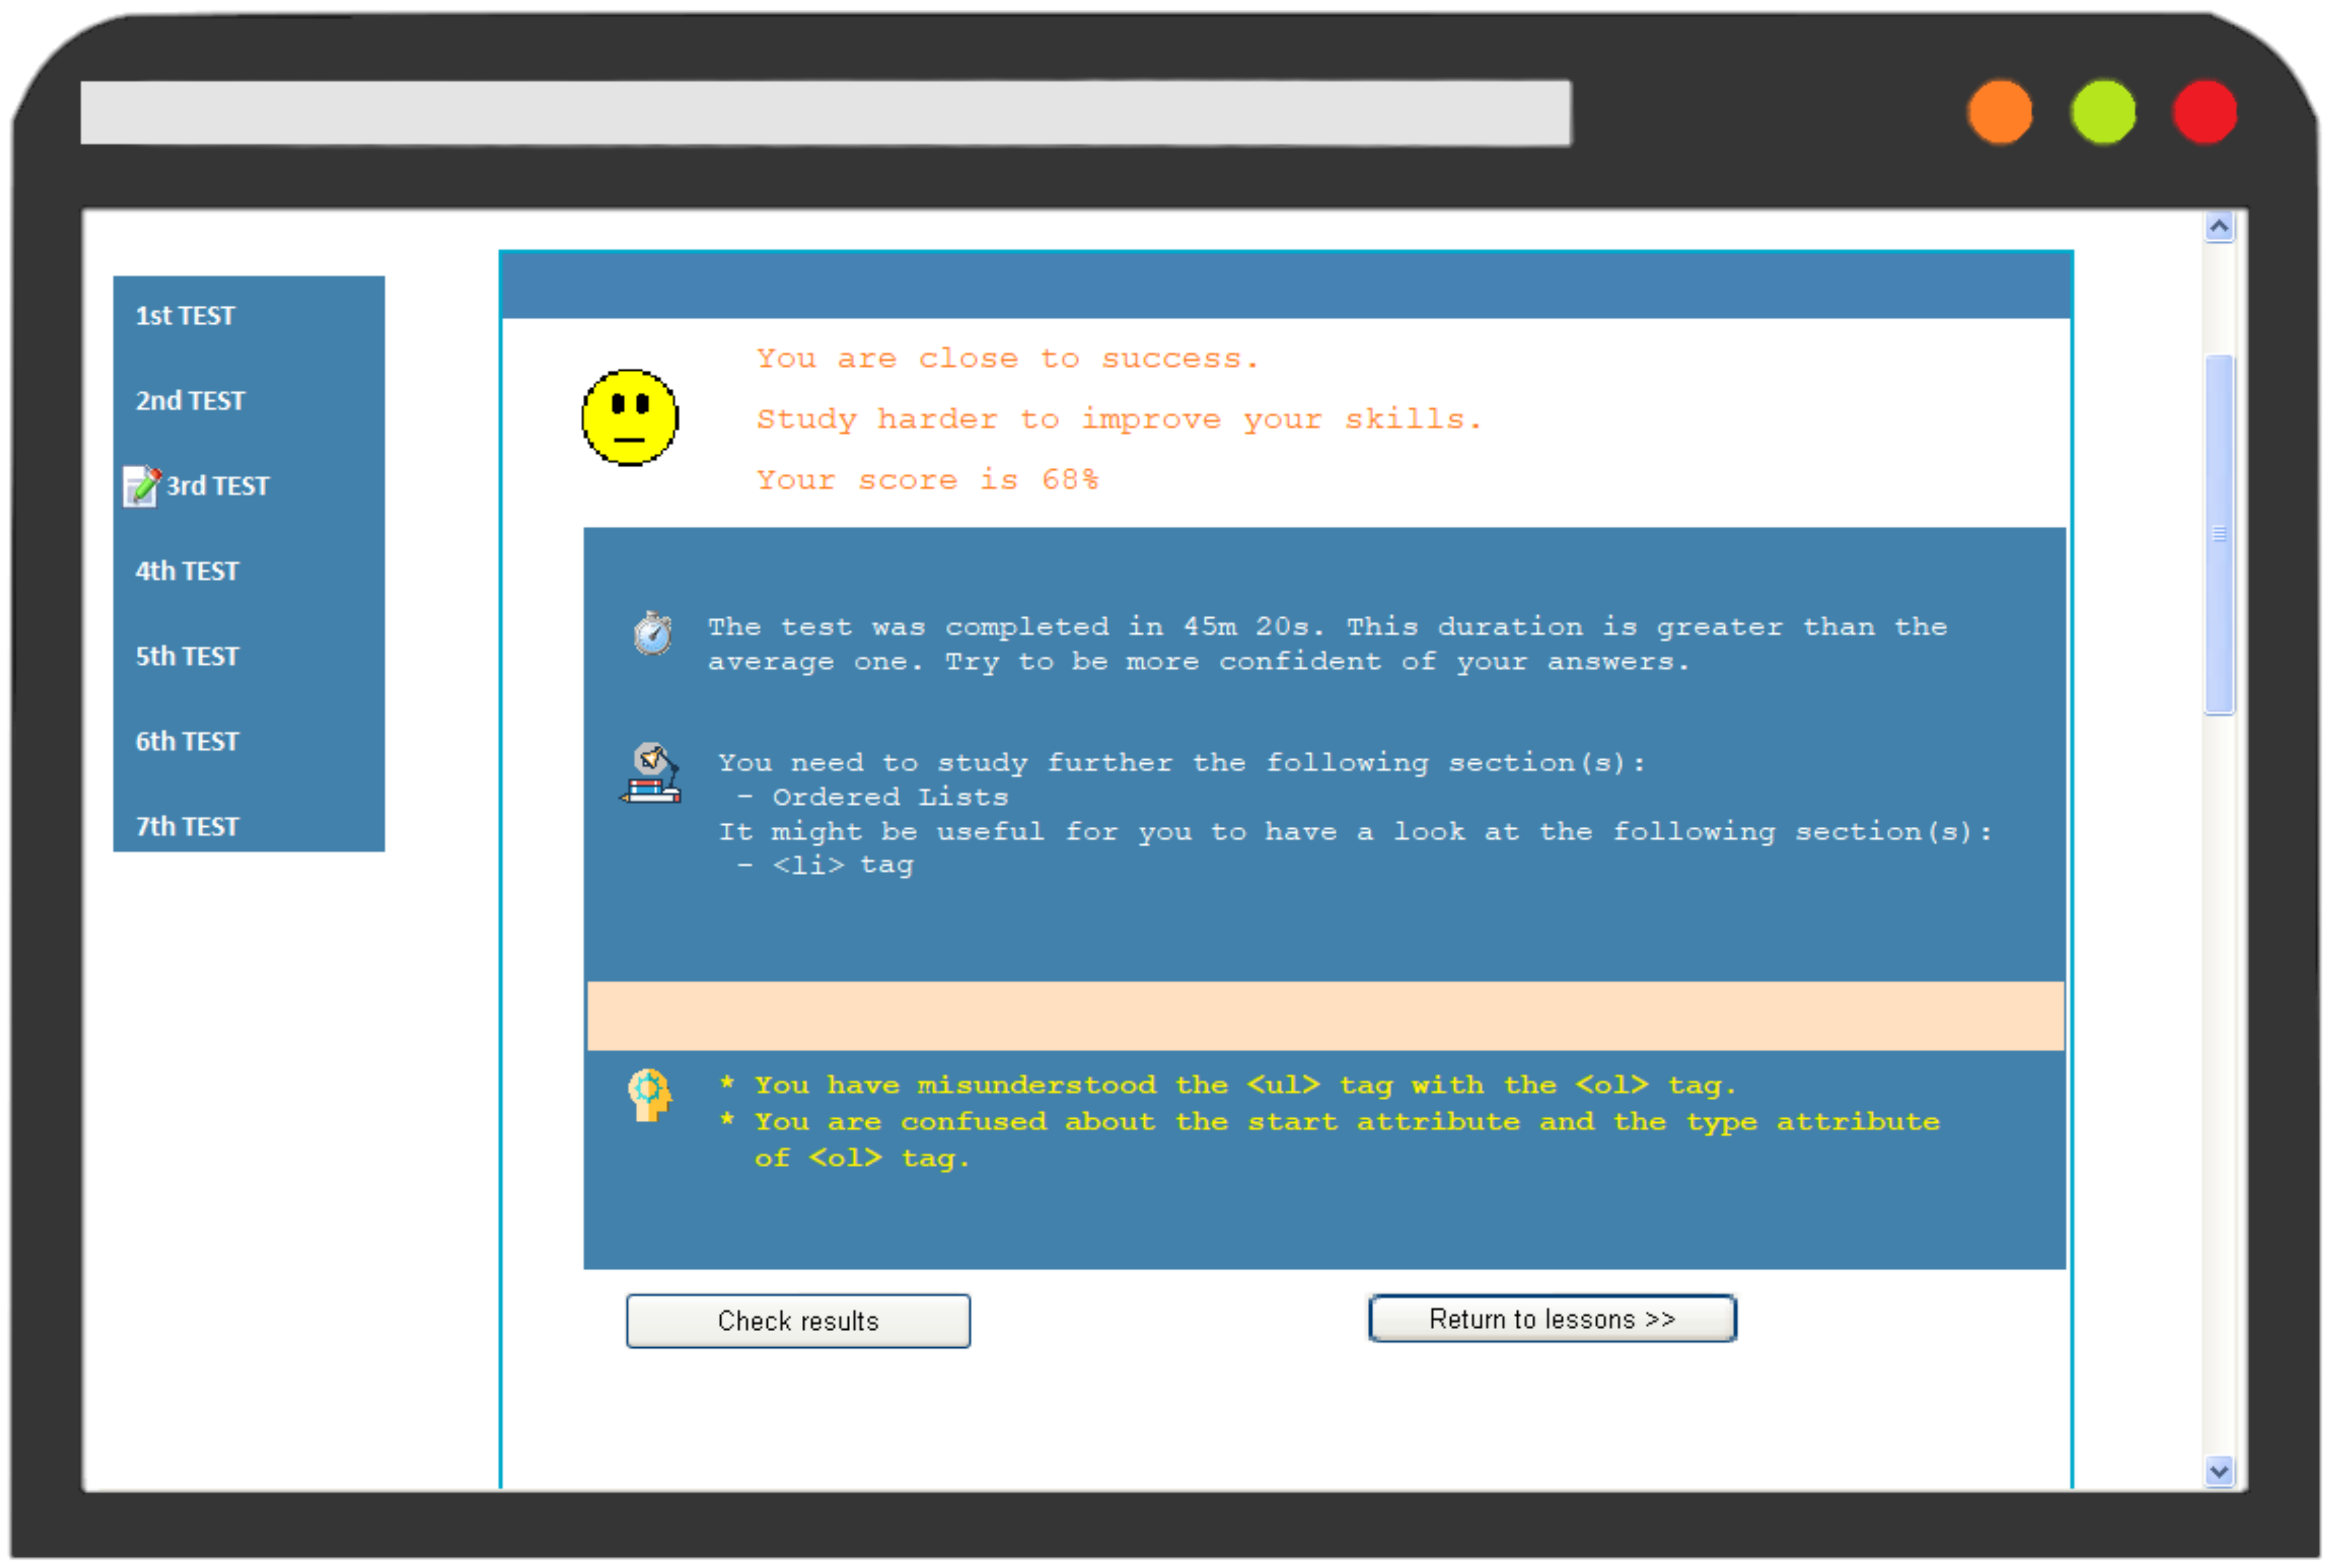Click the stopwatch duration icon
The image size is (2331, 1568).
coord(653,633)
